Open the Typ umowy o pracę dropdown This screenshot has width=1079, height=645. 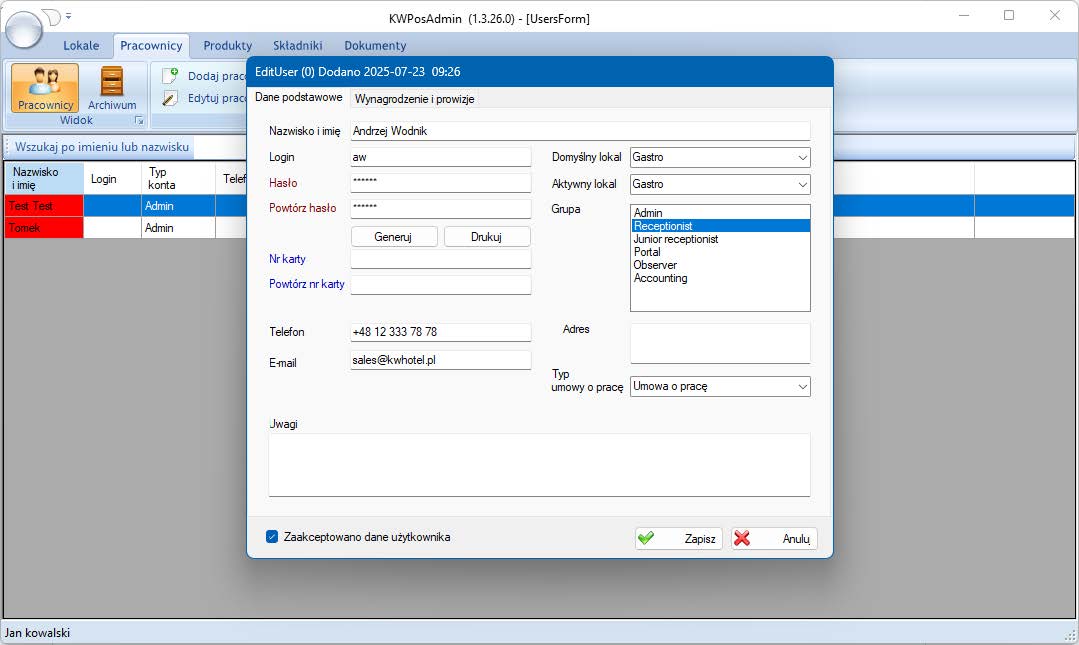pyautogui.click(x=802, y=387)
